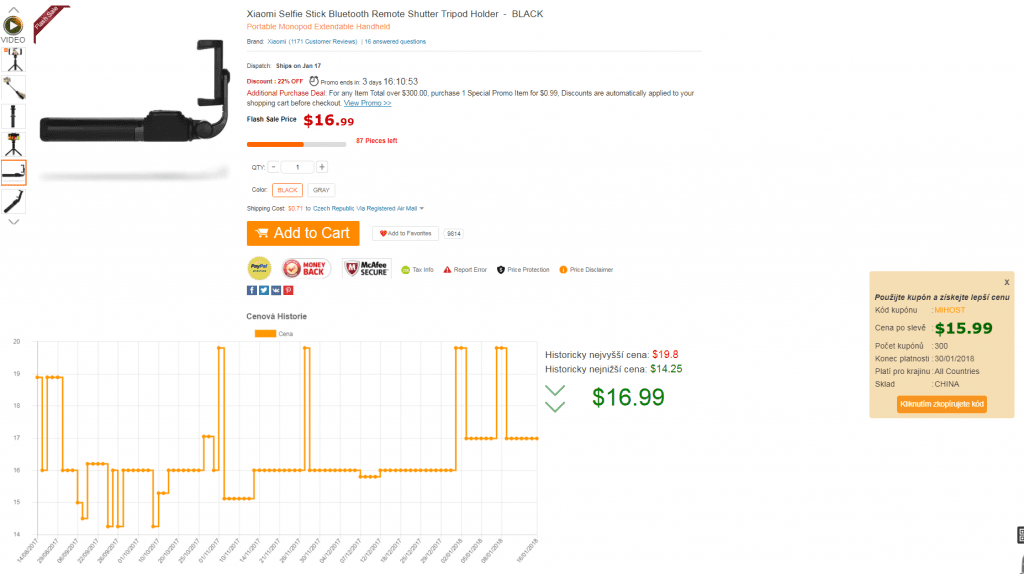Open the Report Error warning icon
This screenshot has height=574, width=1024.
point(447,269)
